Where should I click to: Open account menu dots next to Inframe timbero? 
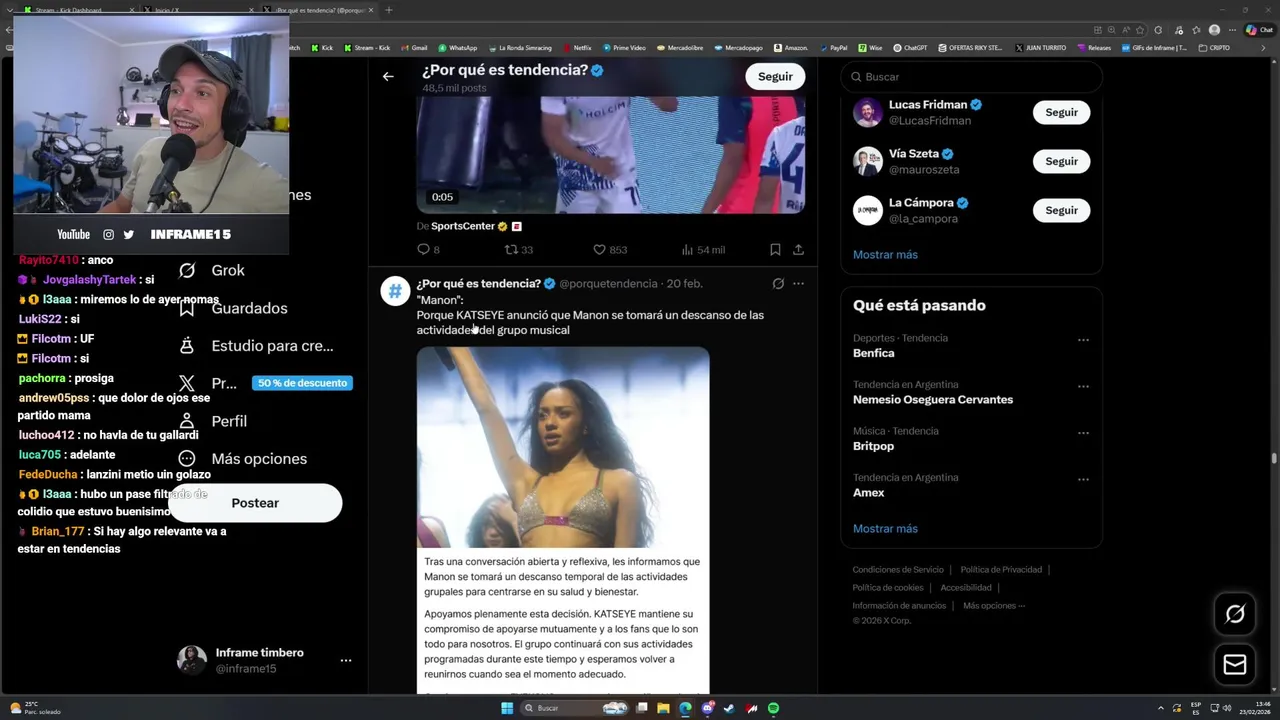(346, 661)
